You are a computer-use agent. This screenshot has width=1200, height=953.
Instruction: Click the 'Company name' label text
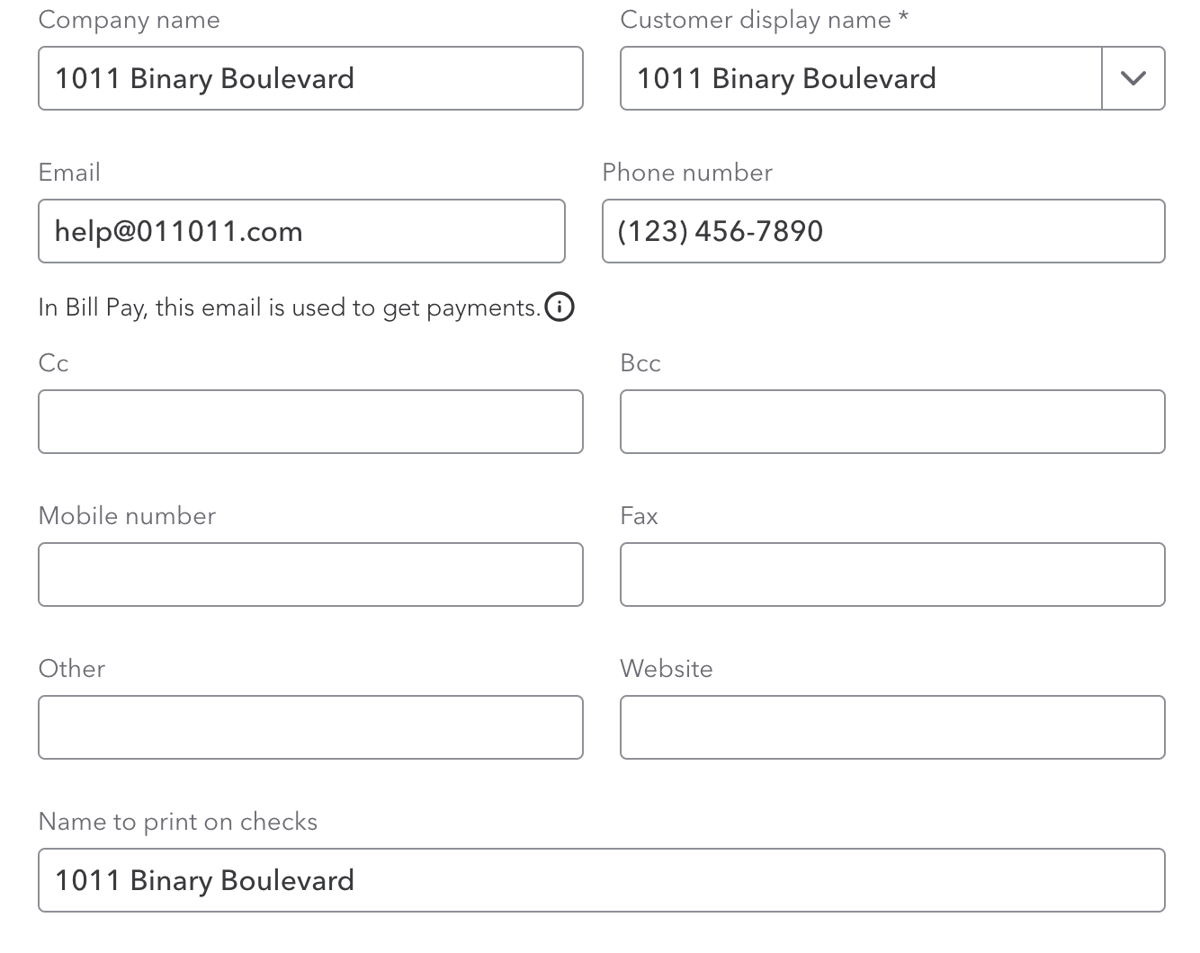129,20
